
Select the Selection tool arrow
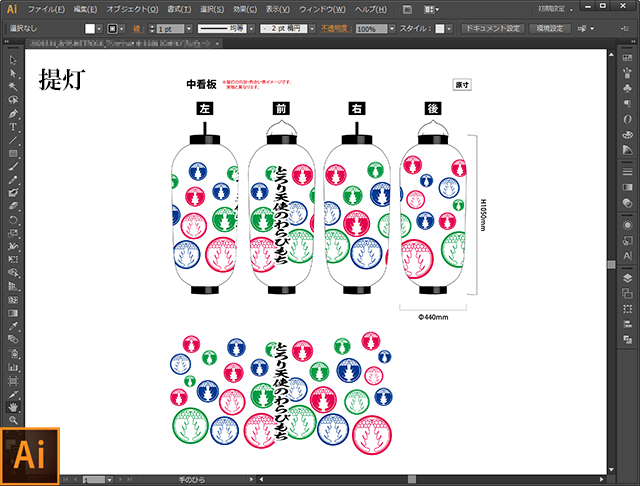tap(13, 60)
